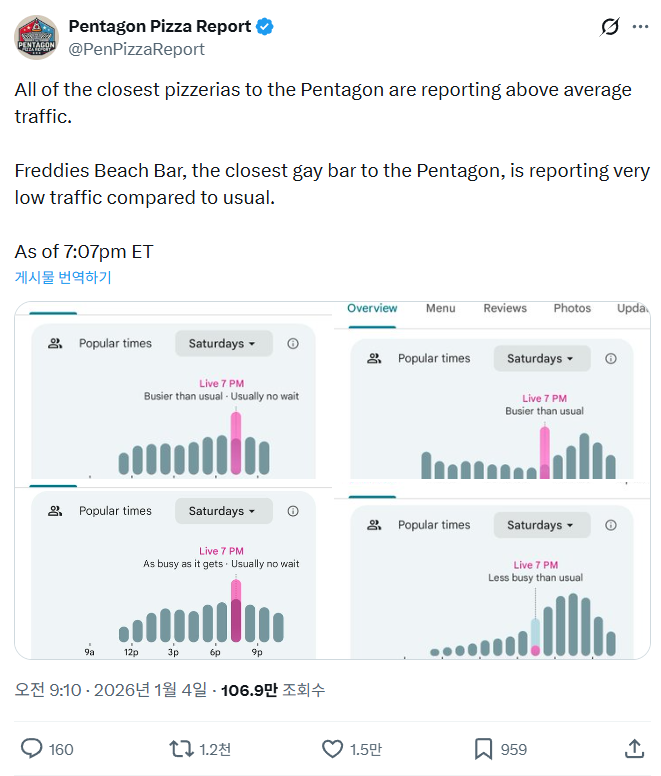The width and height of the screenshot is (661, 776).
Task: Click the repost icon
Action: coord(181,748)
